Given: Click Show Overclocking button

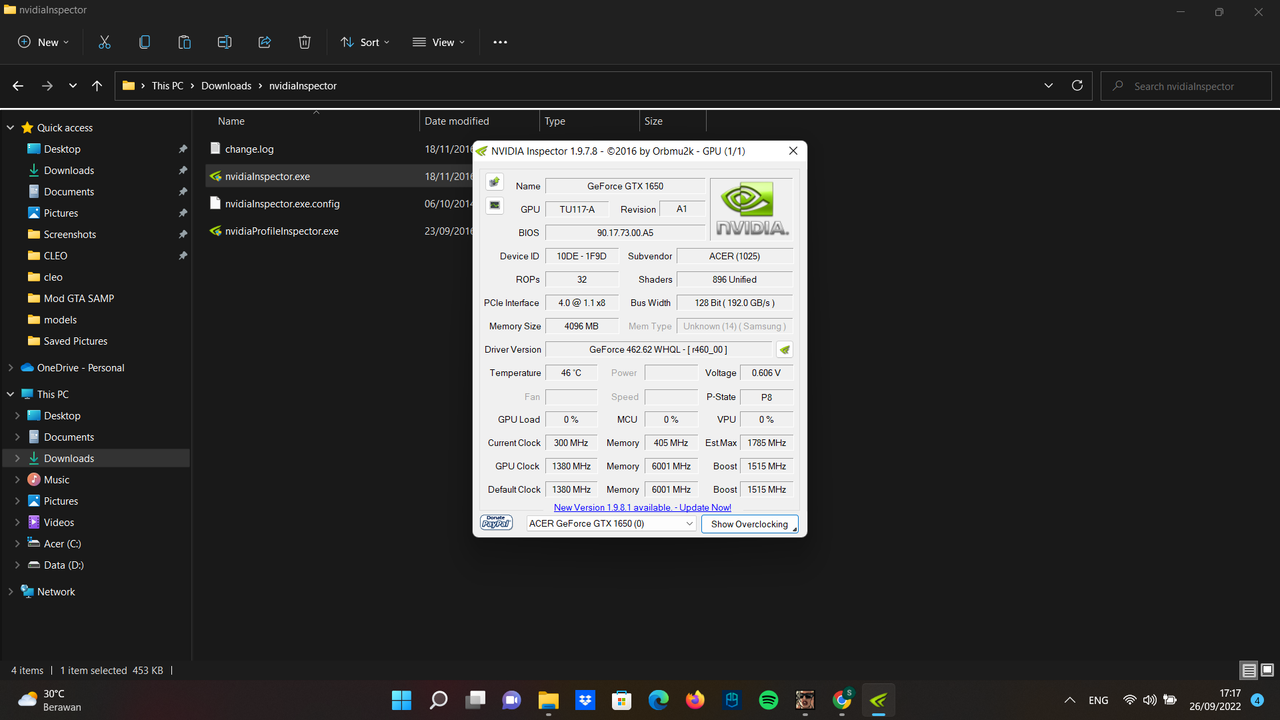Looking at the screenshot, I should tap(749, 524).
